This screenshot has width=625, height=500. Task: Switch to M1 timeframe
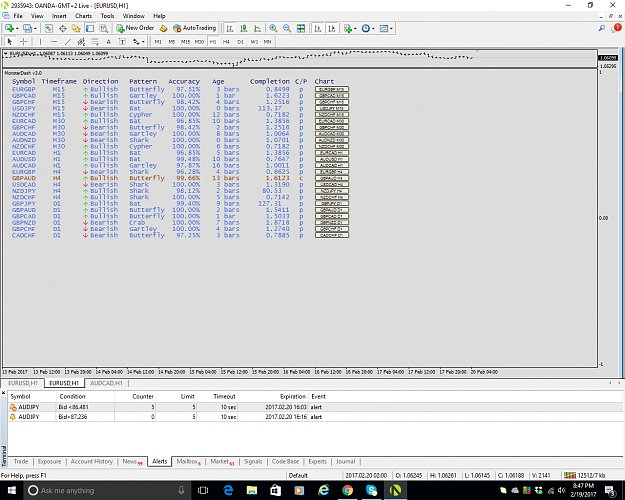[158, 41]
